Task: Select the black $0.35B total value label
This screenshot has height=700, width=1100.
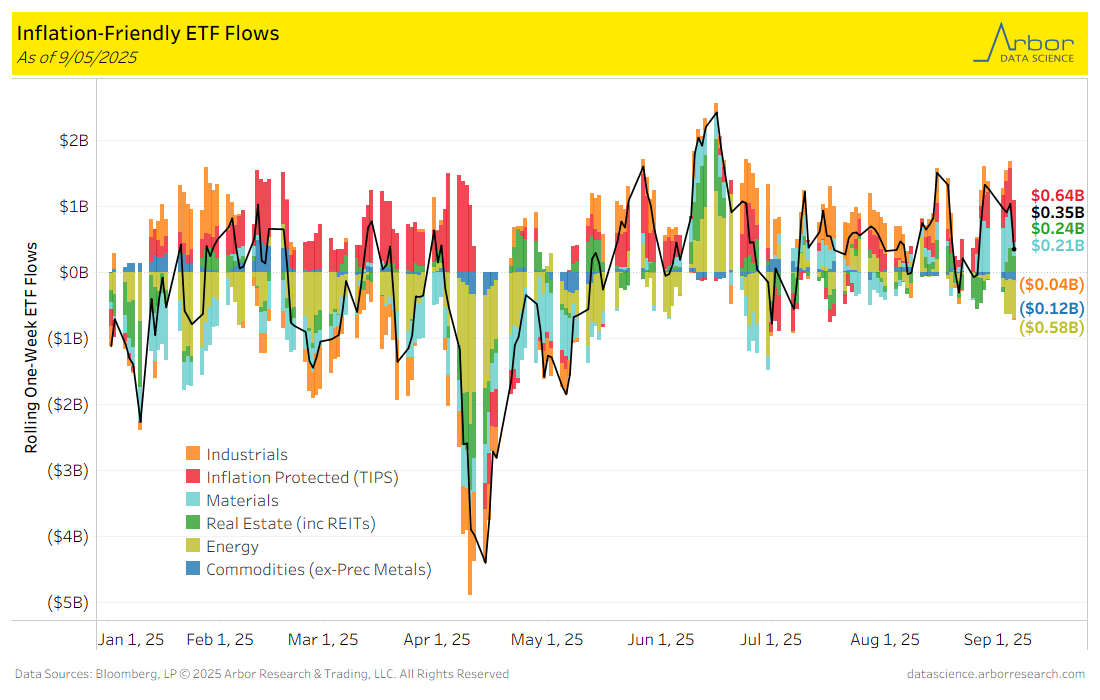Action: pyautogui.click(x=1057, y=212)
